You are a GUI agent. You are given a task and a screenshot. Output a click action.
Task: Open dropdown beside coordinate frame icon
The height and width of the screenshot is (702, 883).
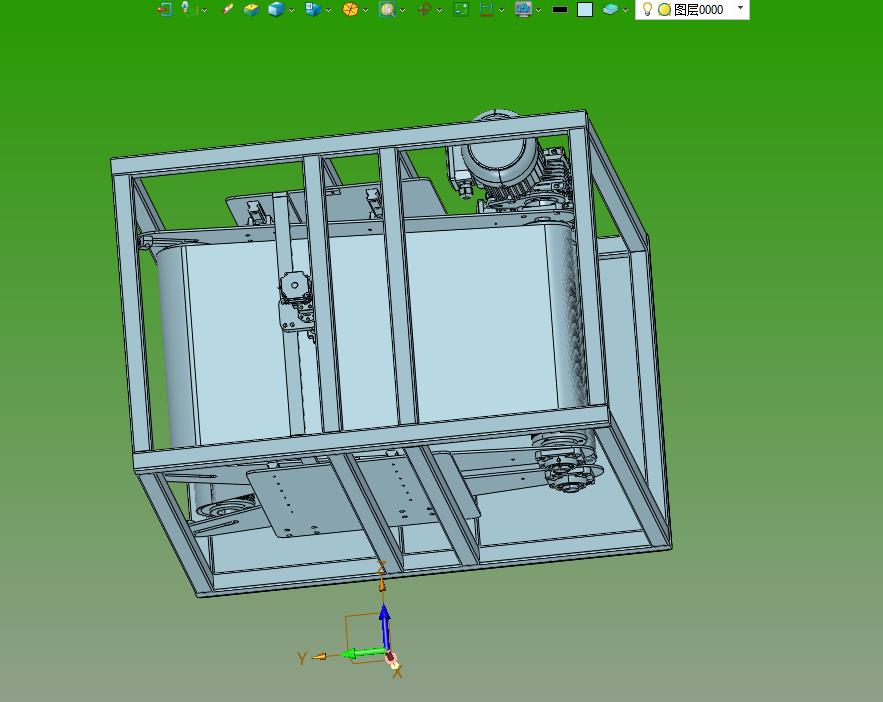coord(204,10)
